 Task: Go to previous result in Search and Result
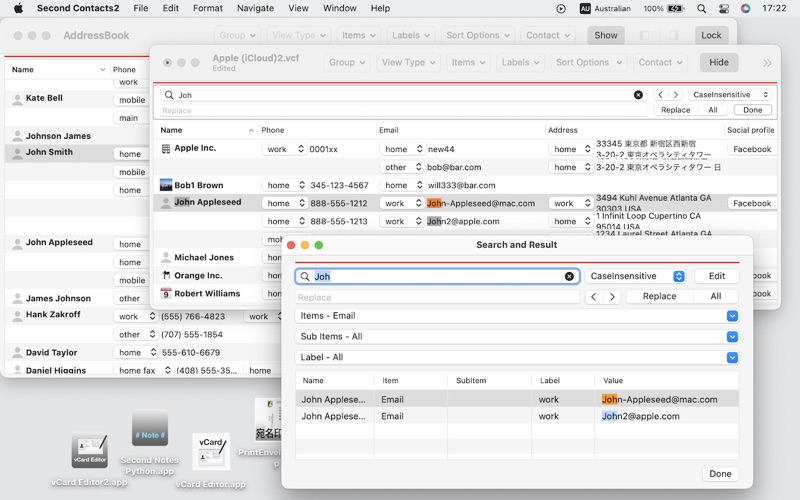[593, 296]
